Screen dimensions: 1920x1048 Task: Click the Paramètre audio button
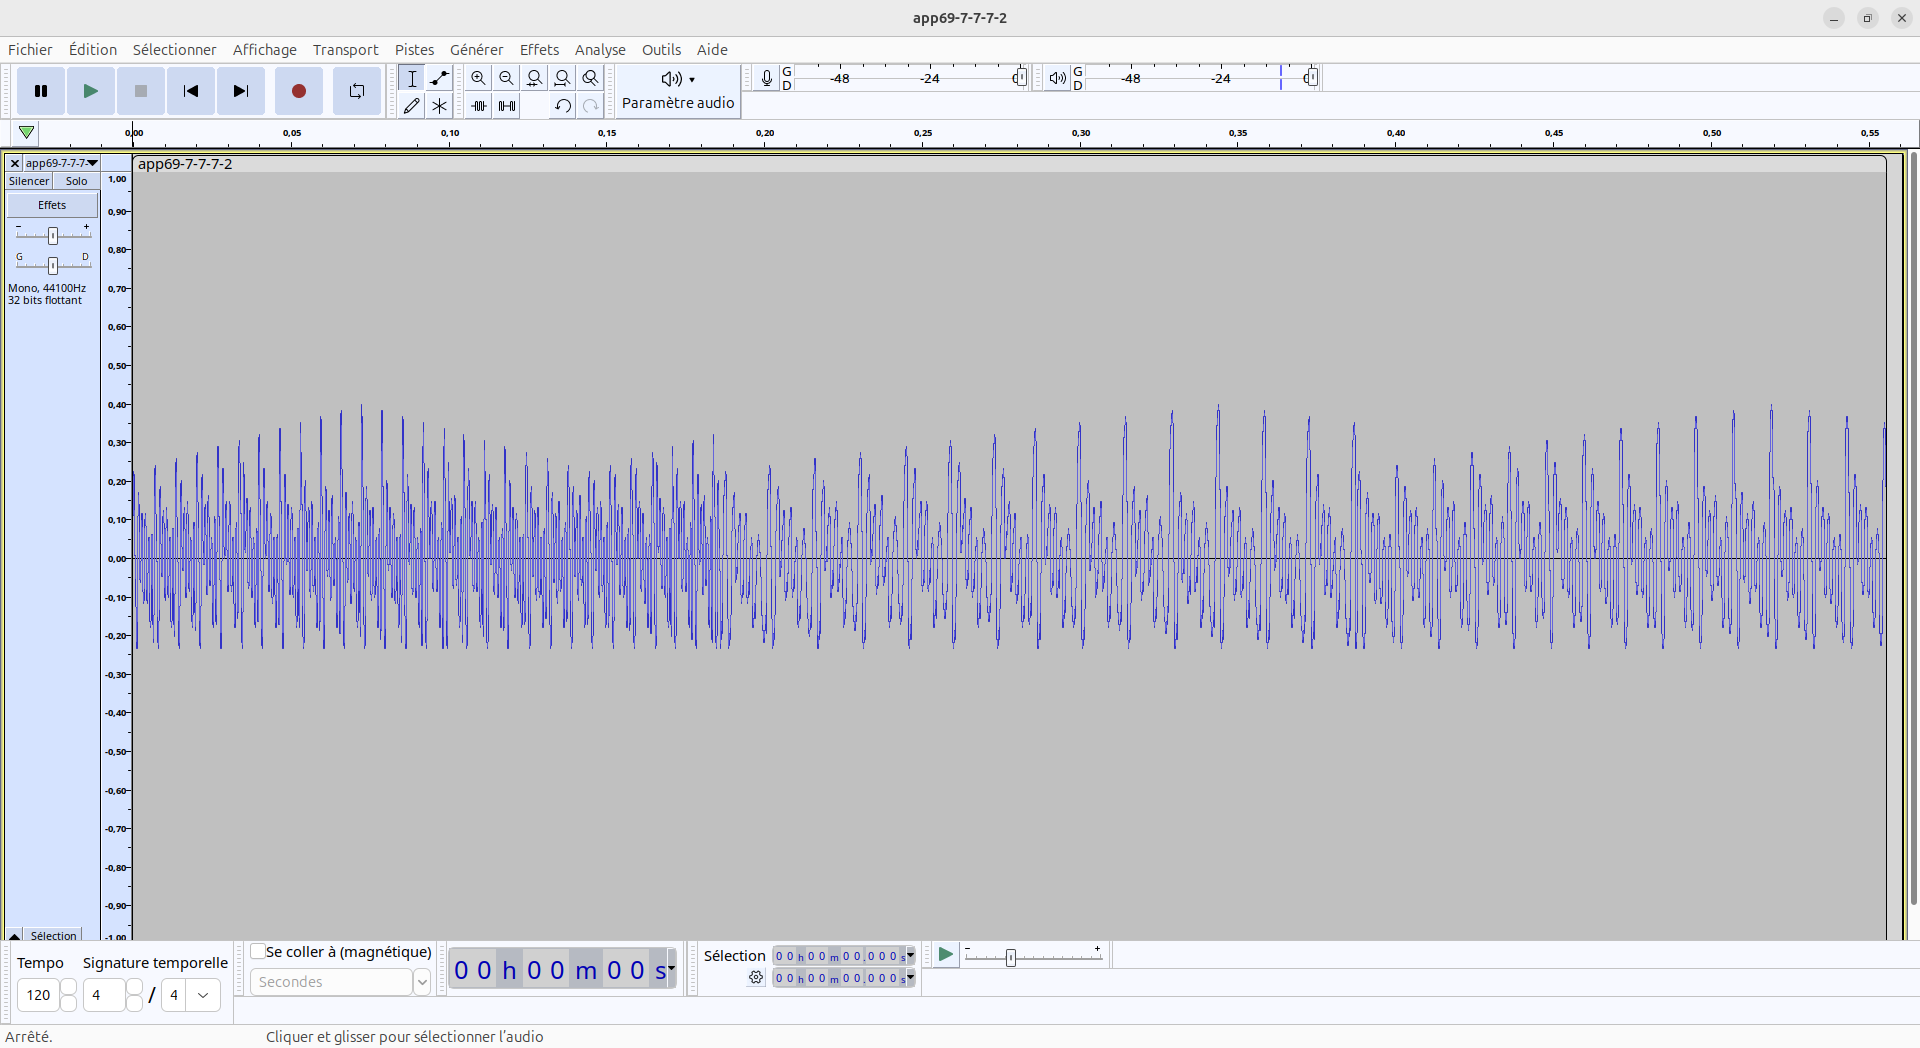678,91
